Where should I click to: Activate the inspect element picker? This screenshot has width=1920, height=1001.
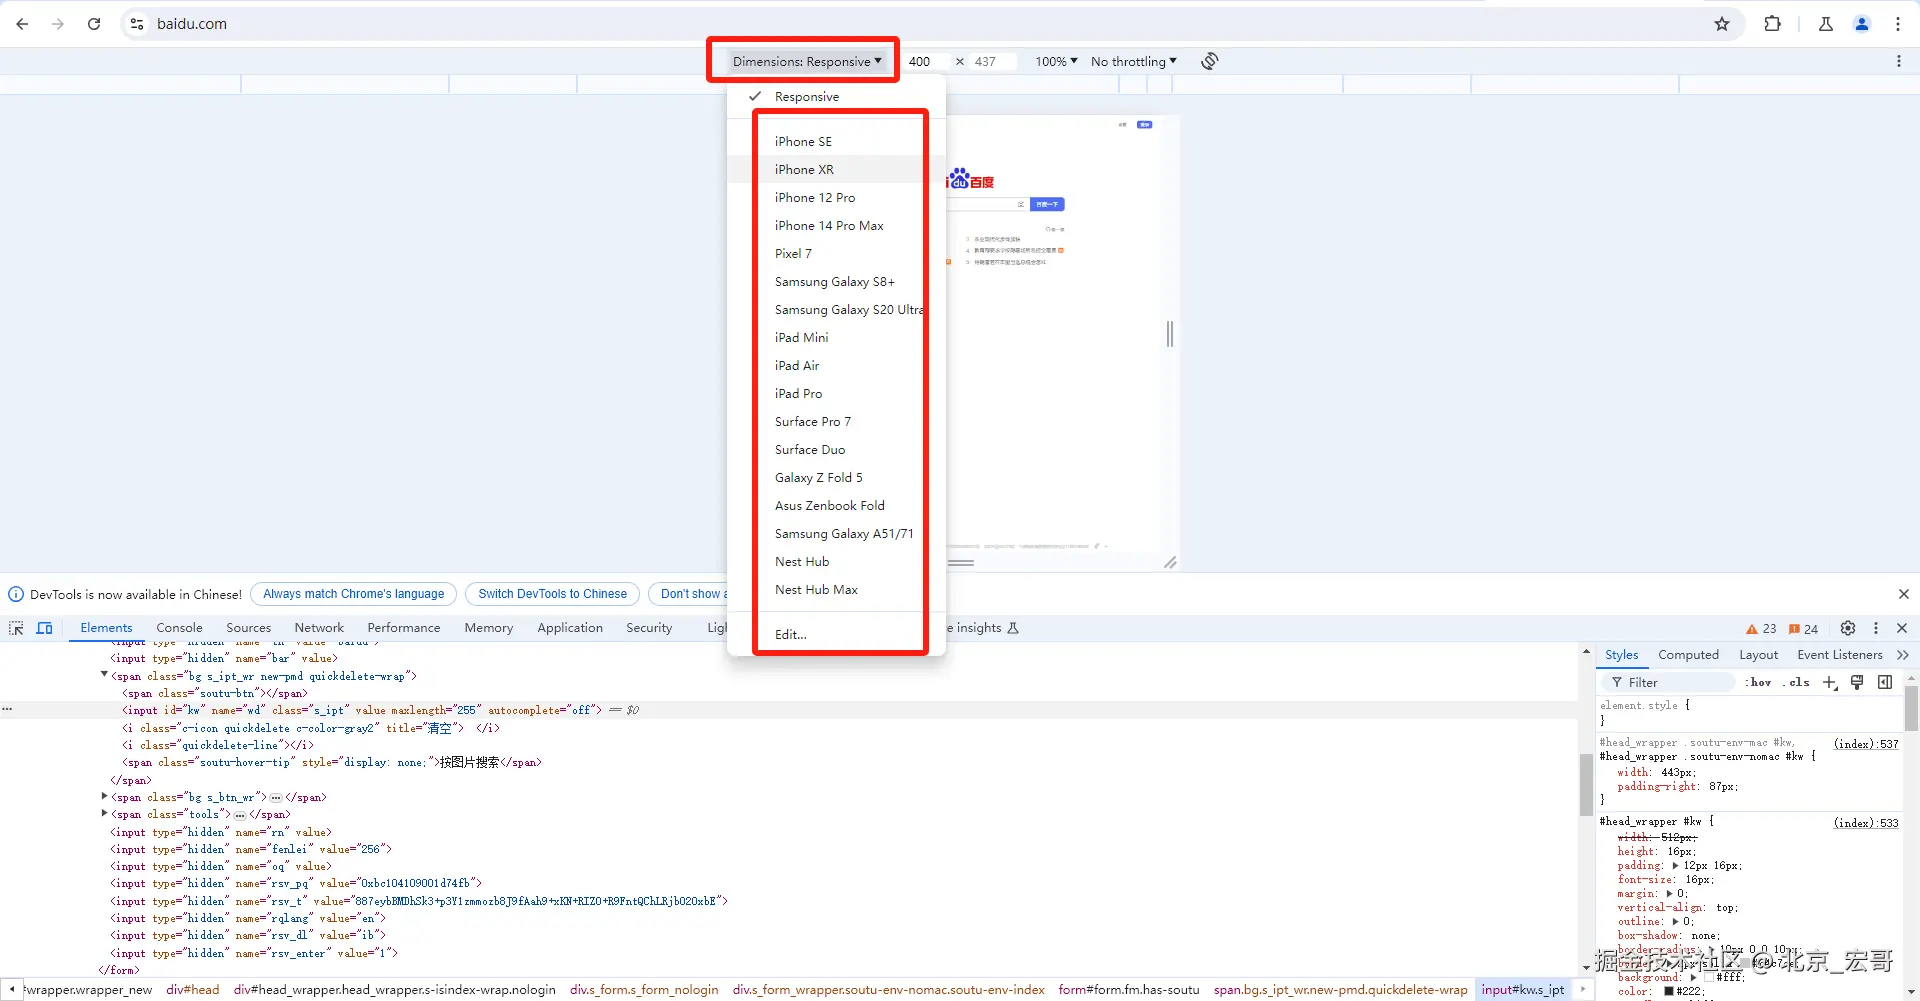[x=16, y=628]
